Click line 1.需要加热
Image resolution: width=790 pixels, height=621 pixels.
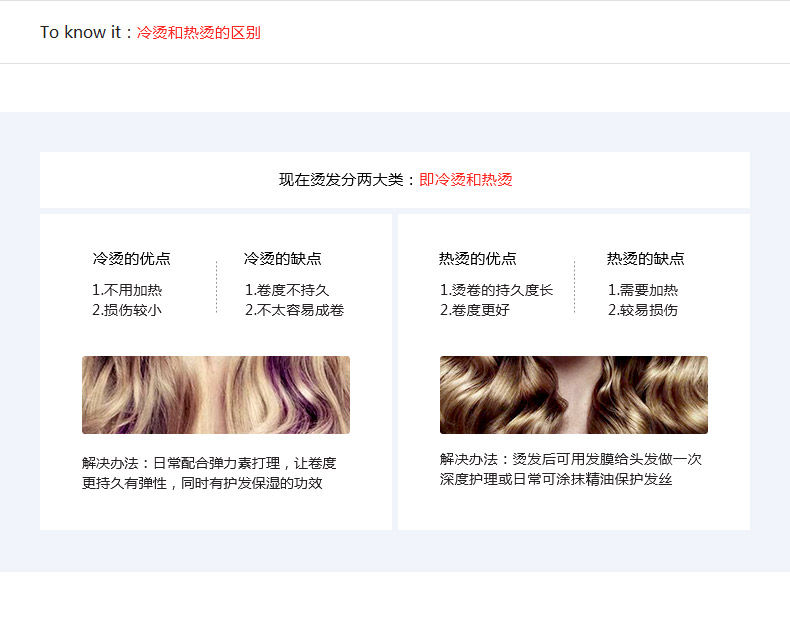point(643,290)
